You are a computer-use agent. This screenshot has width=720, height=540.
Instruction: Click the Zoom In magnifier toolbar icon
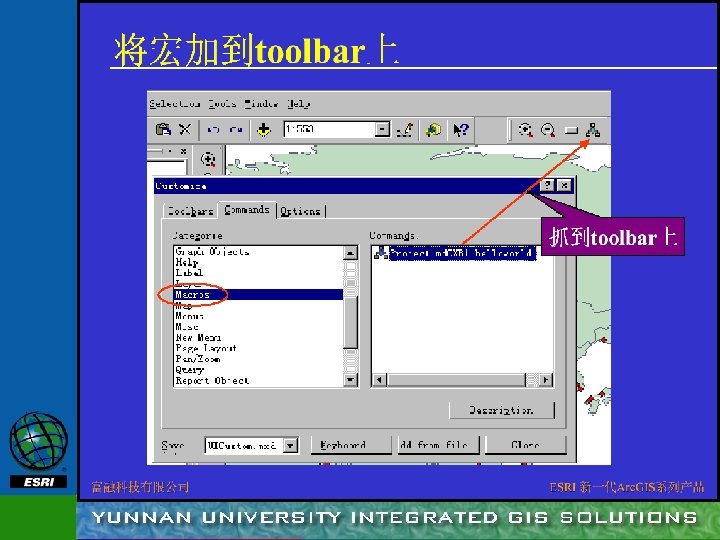click(525, 130)
